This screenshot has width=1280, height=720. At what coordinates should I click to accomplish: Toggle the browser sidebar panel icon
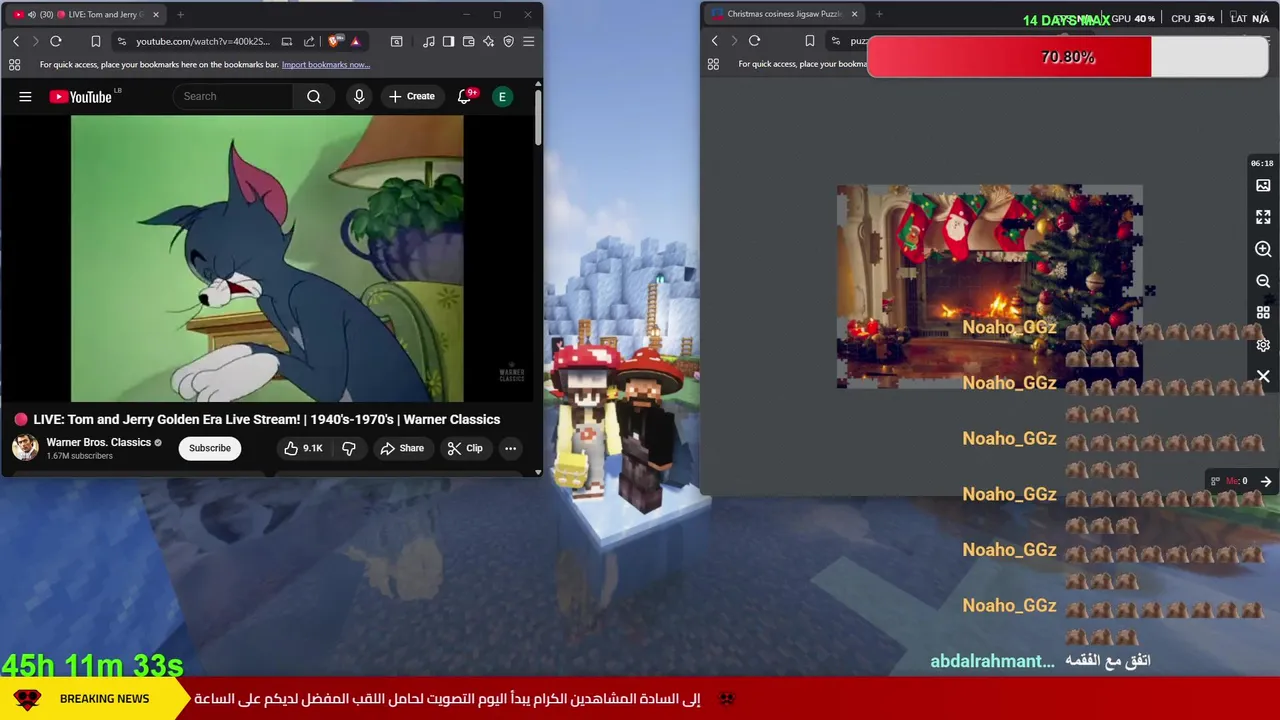(x=448, y=41)
